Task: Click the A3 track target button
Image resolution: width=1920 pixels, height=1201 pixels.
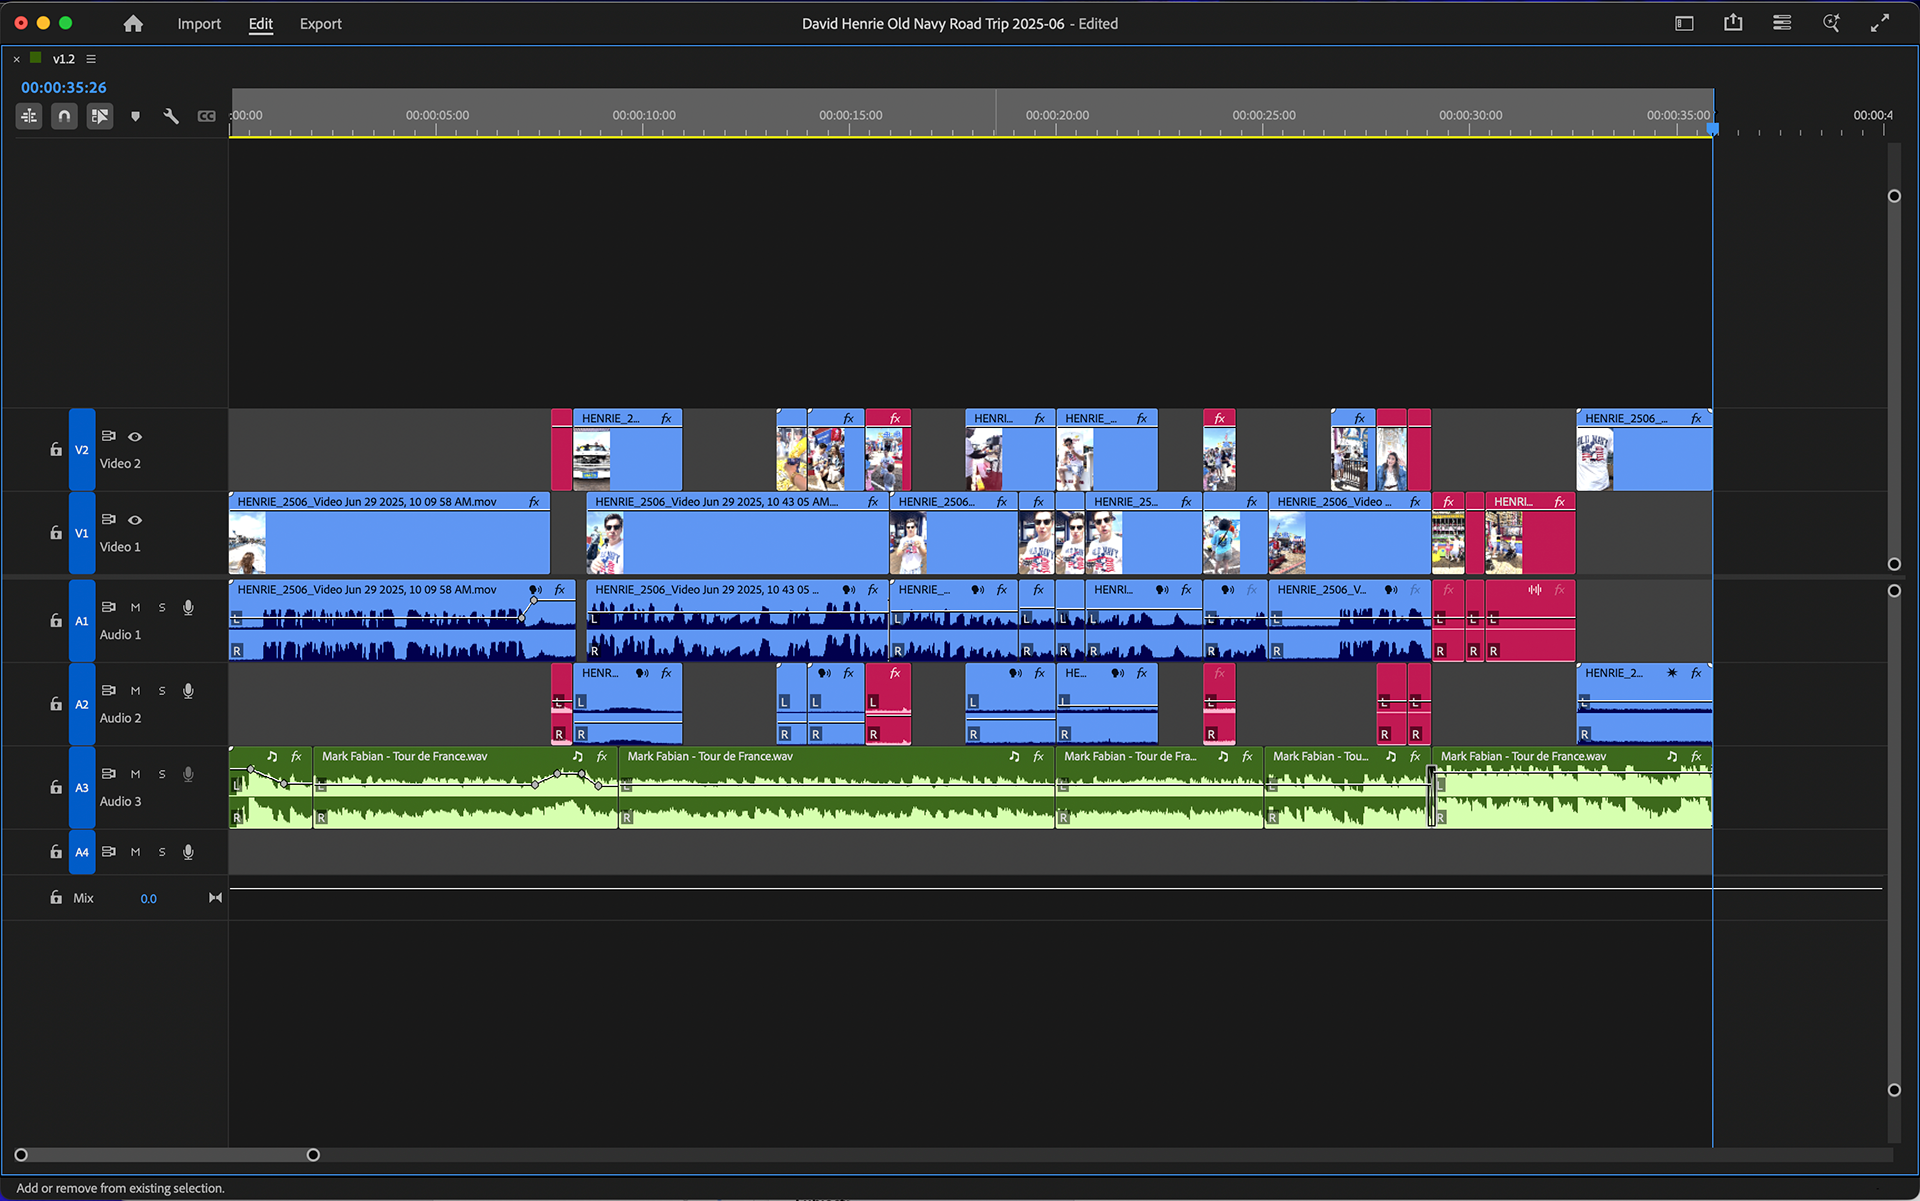Action: pos(82,788)
